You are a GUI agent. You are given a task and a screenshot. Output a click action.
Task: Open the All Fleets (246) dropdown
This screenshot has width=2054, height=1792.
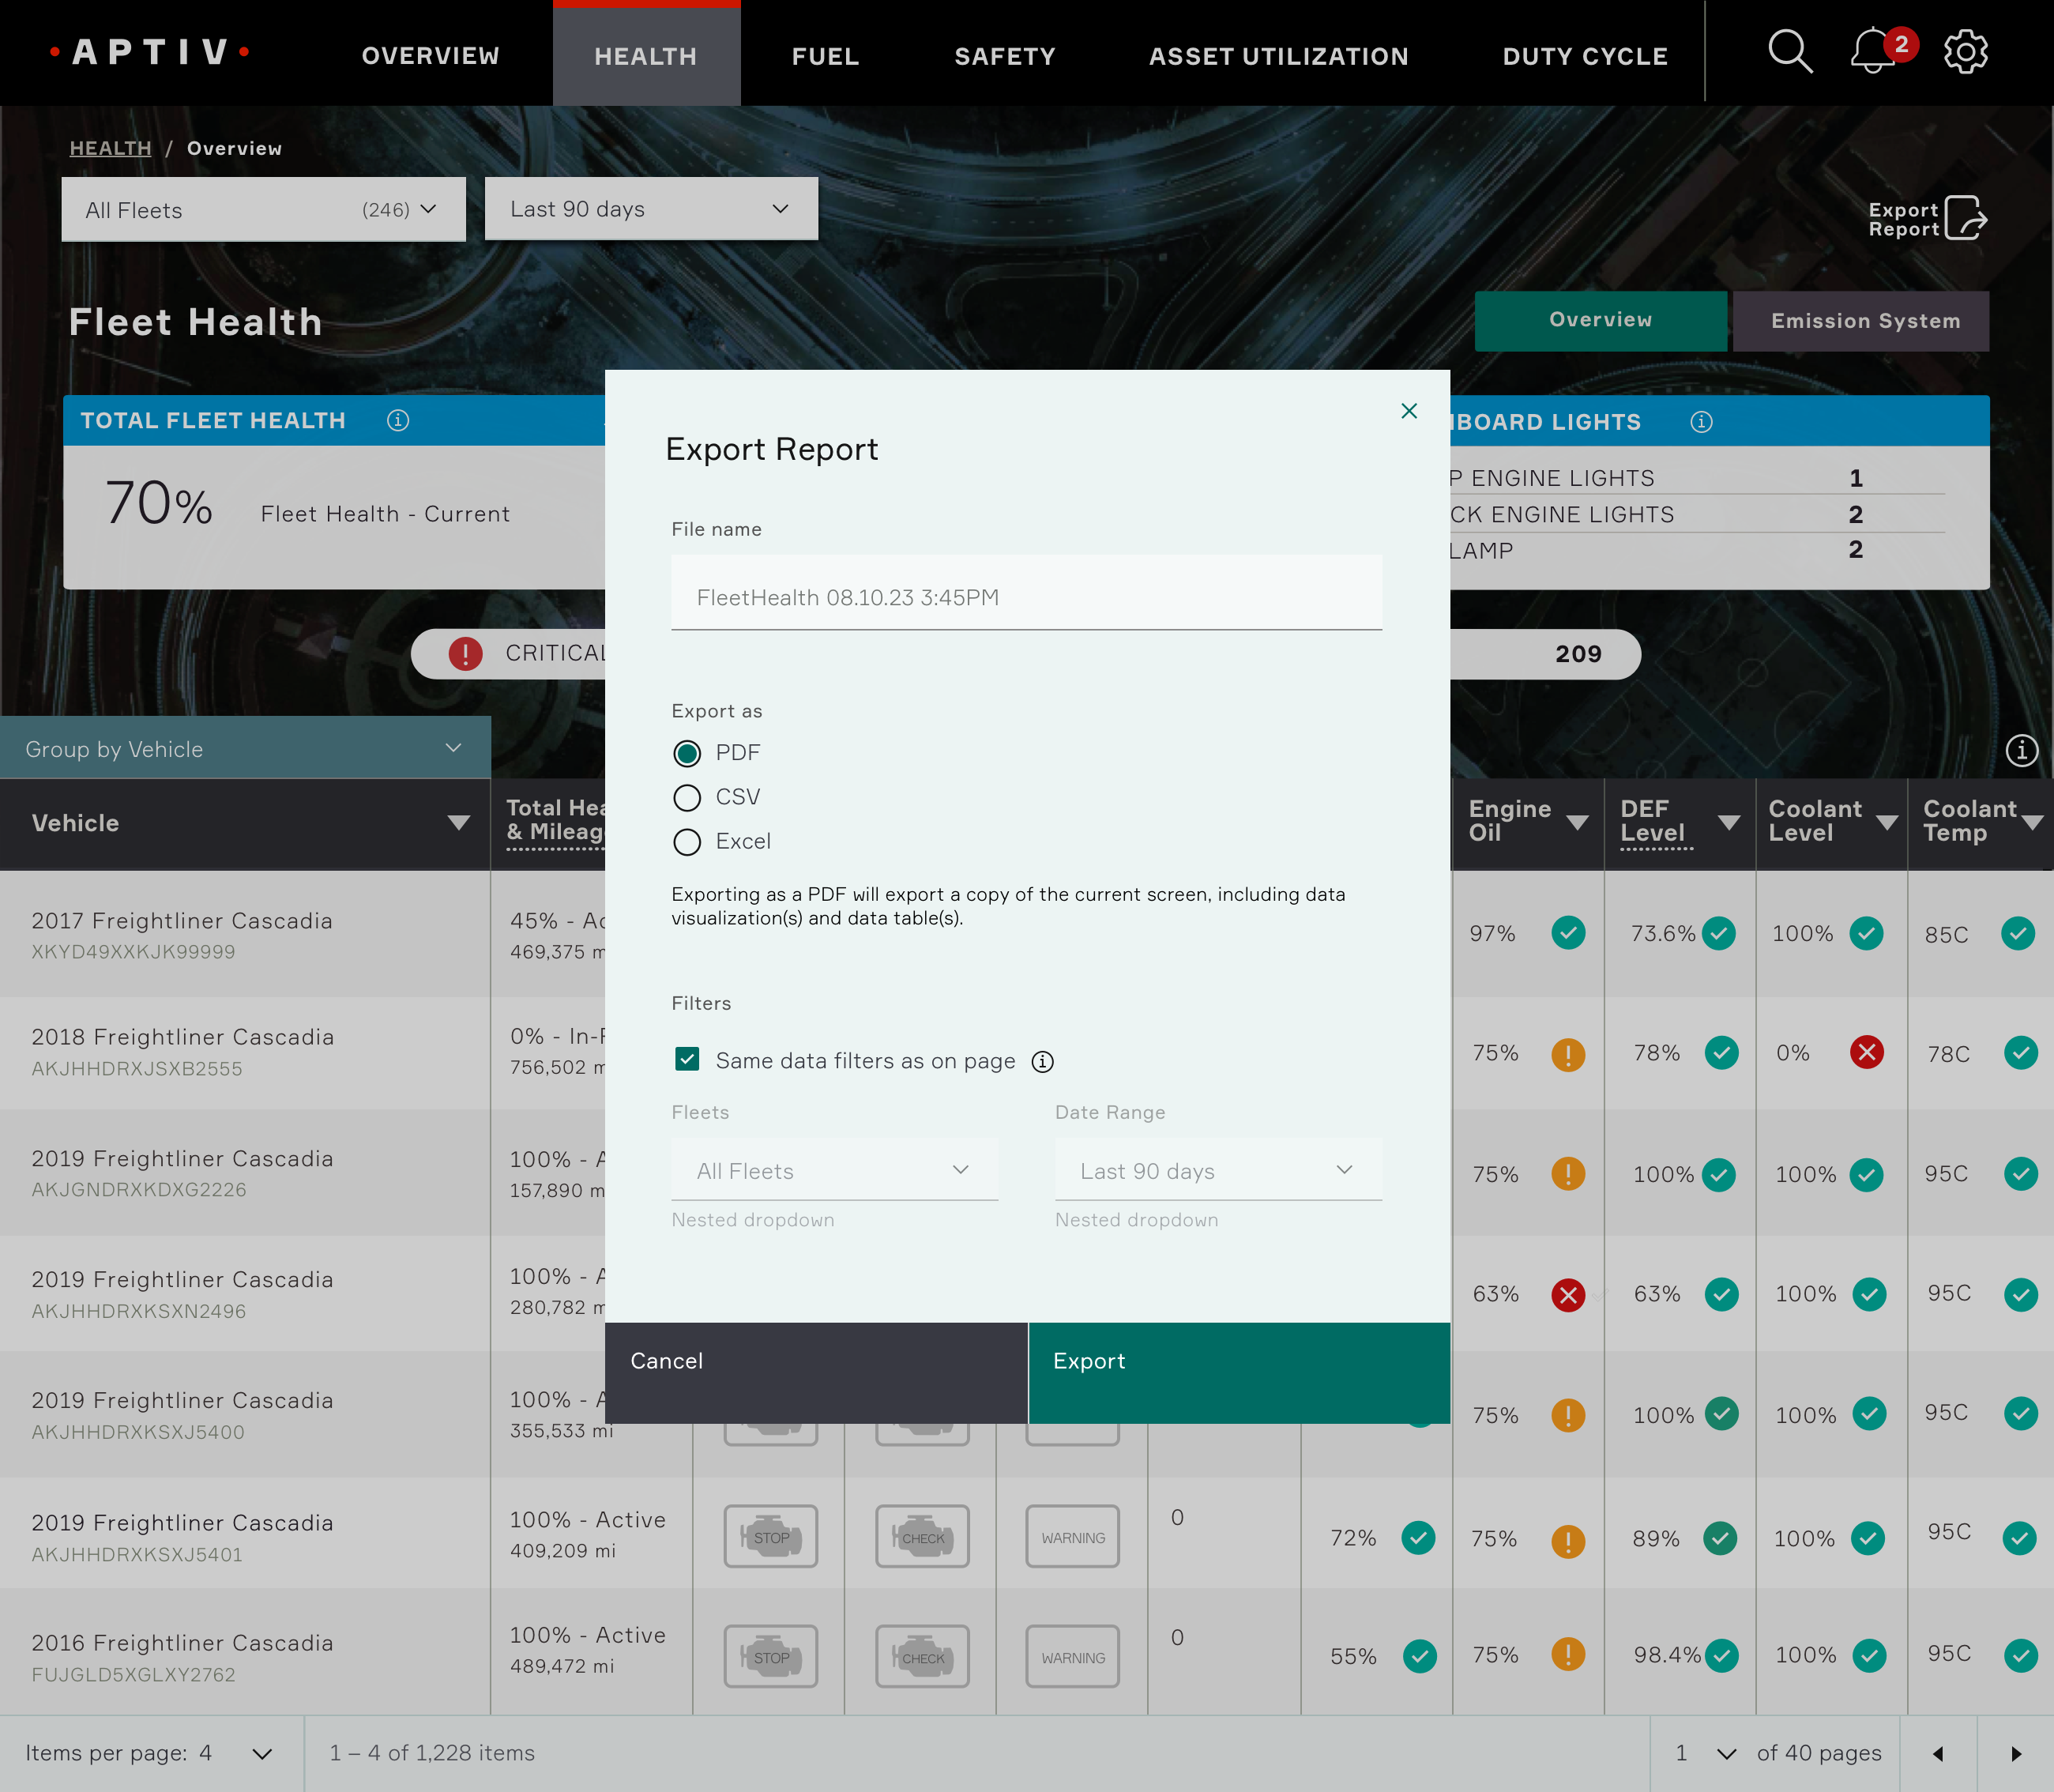coord(263,210)
